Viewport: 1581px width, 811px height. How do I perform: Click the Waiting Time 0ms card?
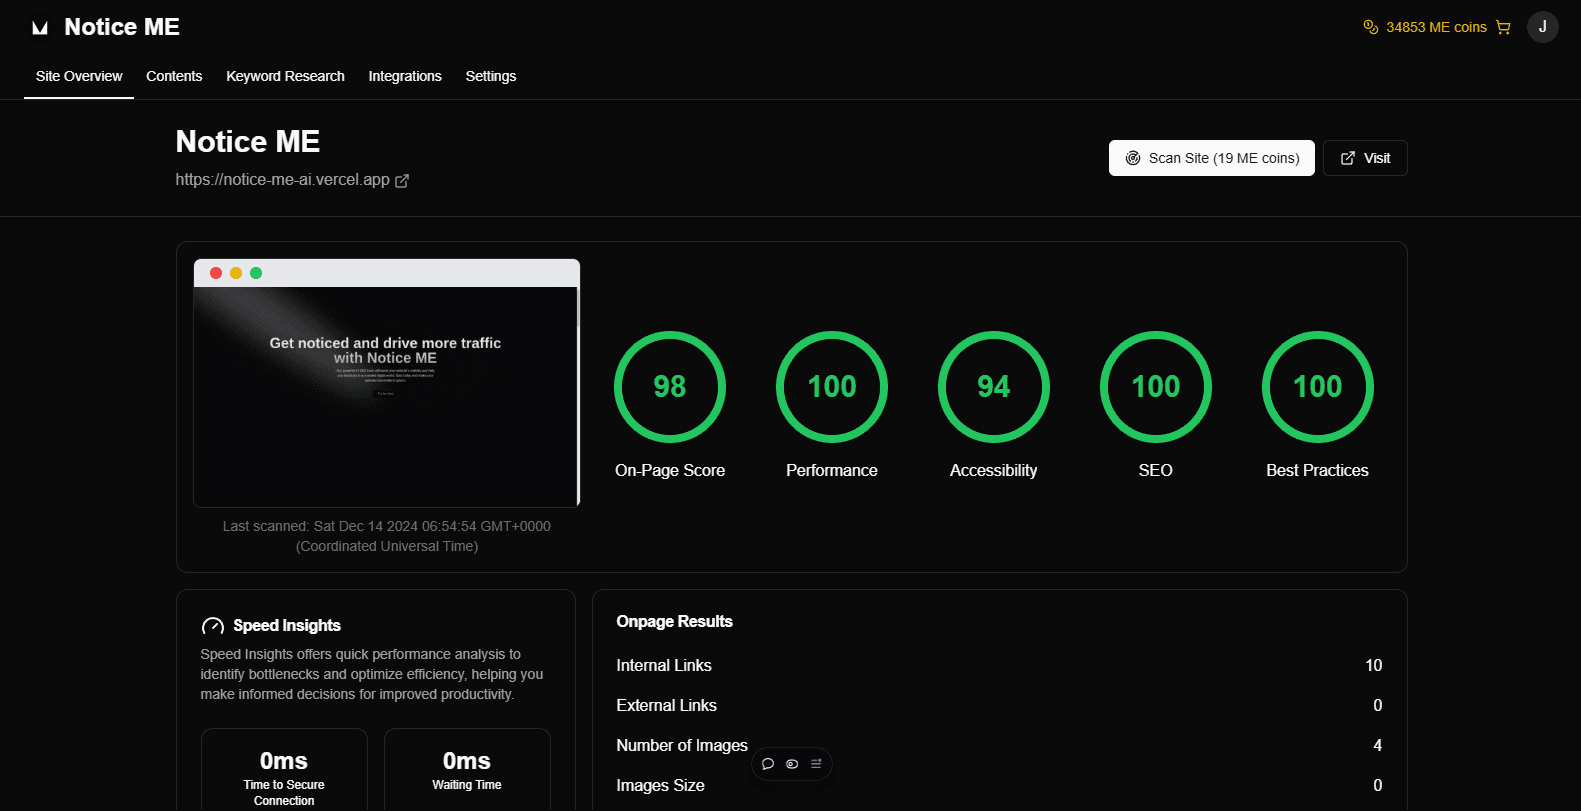pyautogui.click(x=467, y=770)
